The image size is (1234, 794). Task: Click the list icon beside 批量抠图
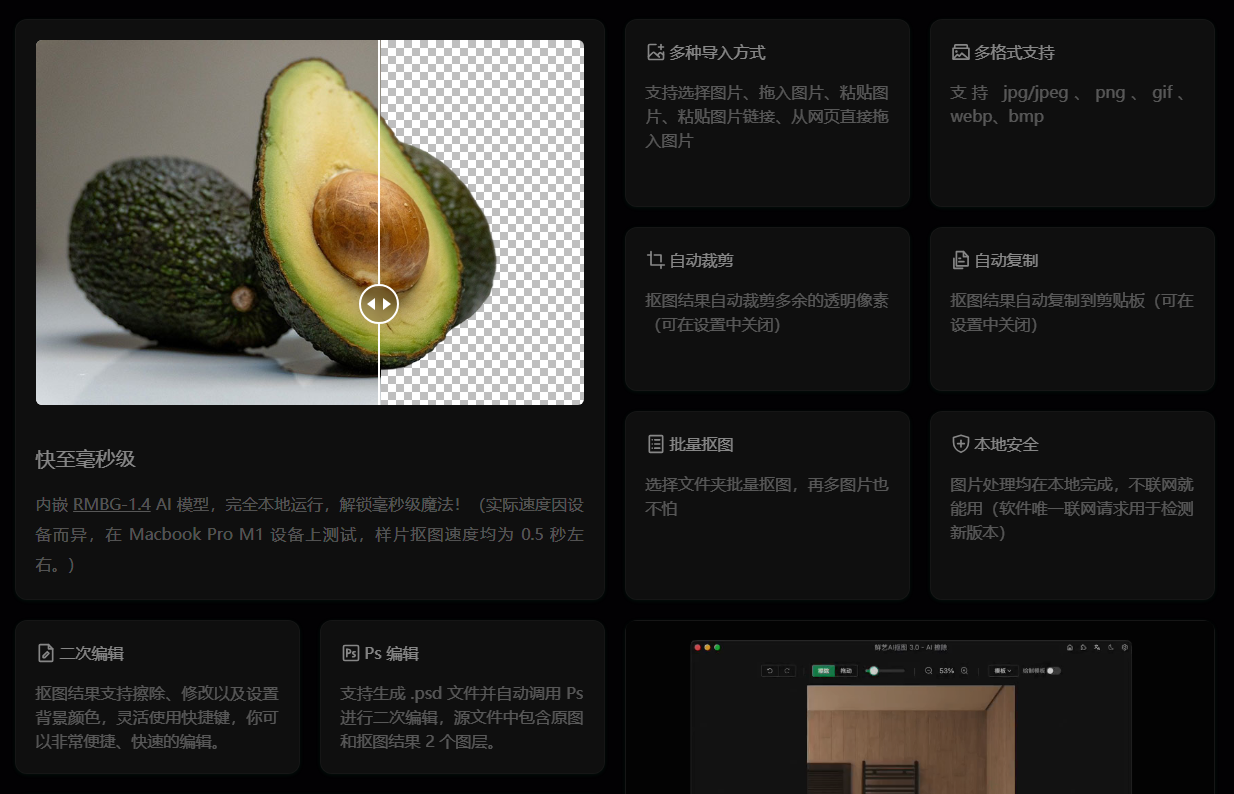(656, 444)
